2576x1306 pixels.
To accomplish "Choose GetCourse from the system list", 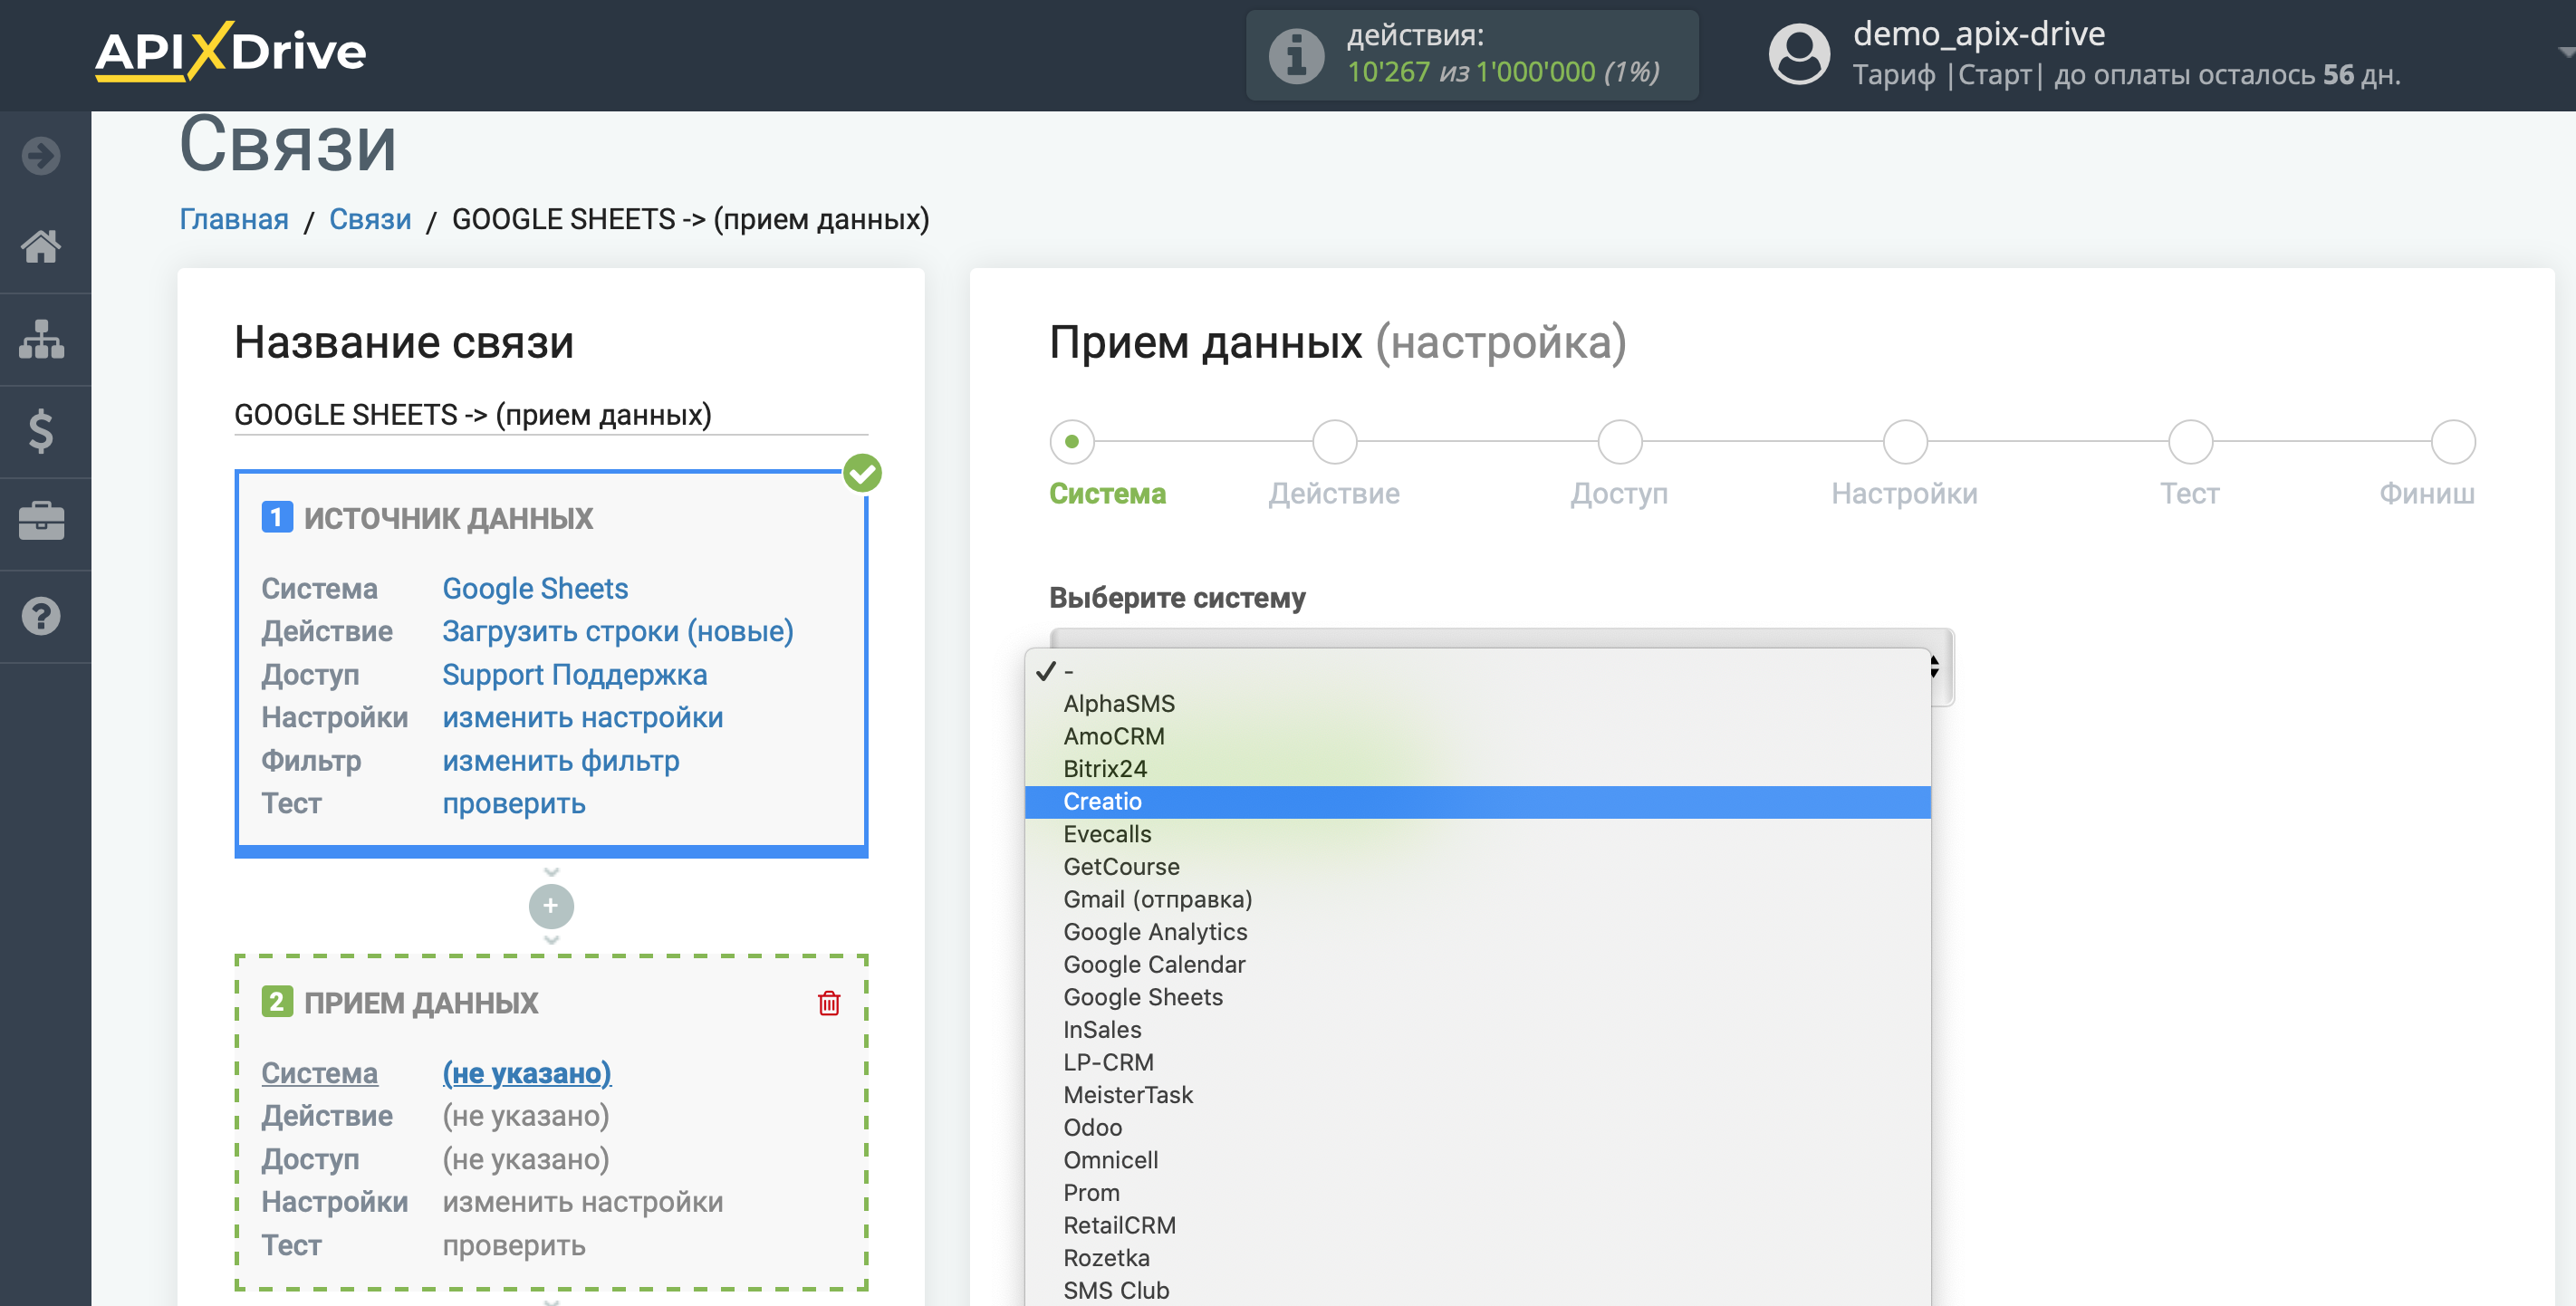I will pos(1477,867).
